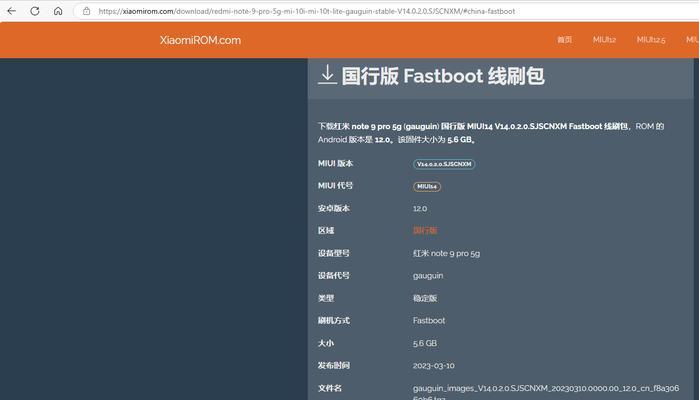This screenshot has width=699, height=400.
Task: Click the 设备型号 label
Action: 333,253
